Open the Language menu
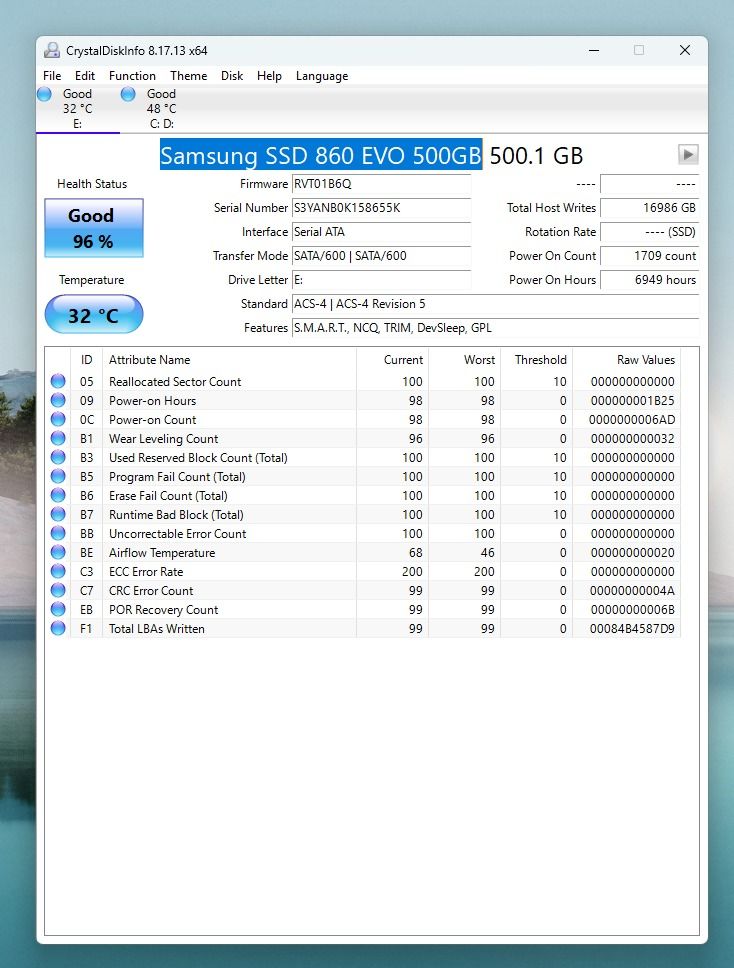The height and width of the screenshot is (968, 734). (322, 76)
